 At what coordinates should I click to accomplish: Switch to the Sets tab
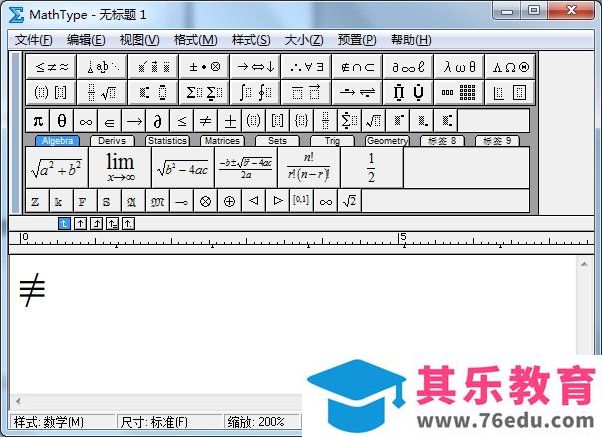tap(277, 141)
